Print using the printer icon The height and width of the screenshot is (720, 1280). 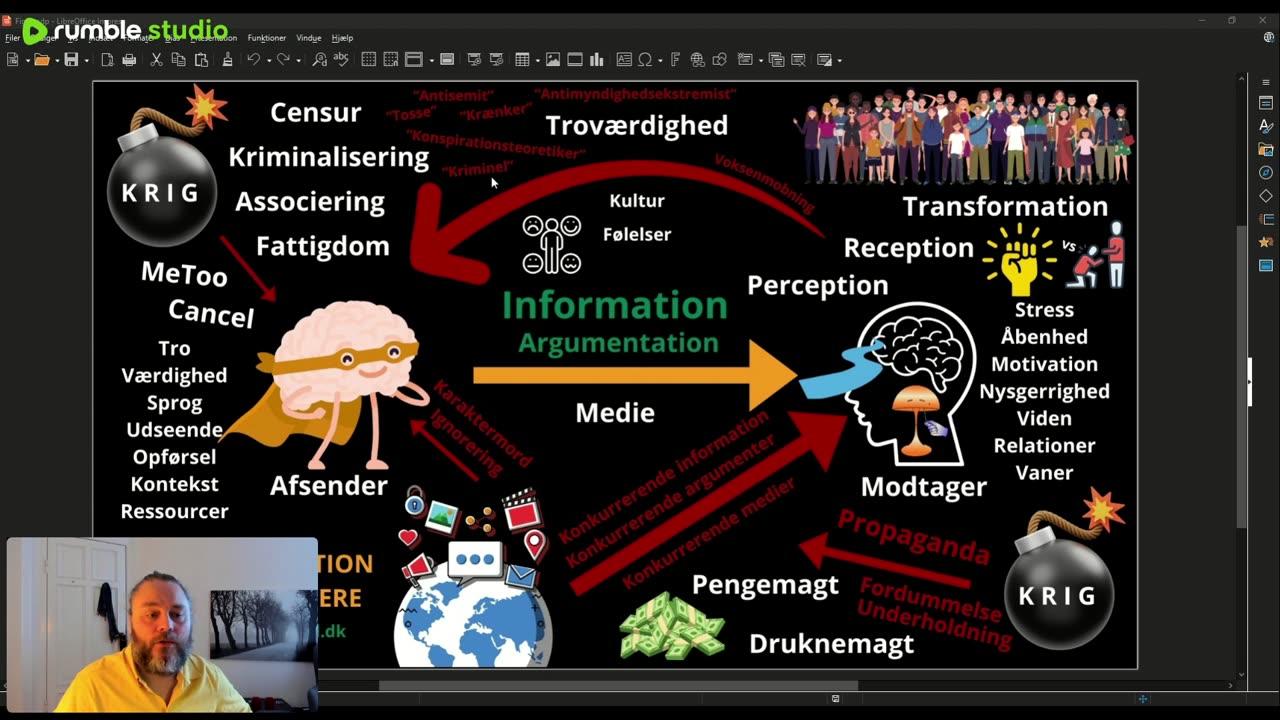[129, 60]
